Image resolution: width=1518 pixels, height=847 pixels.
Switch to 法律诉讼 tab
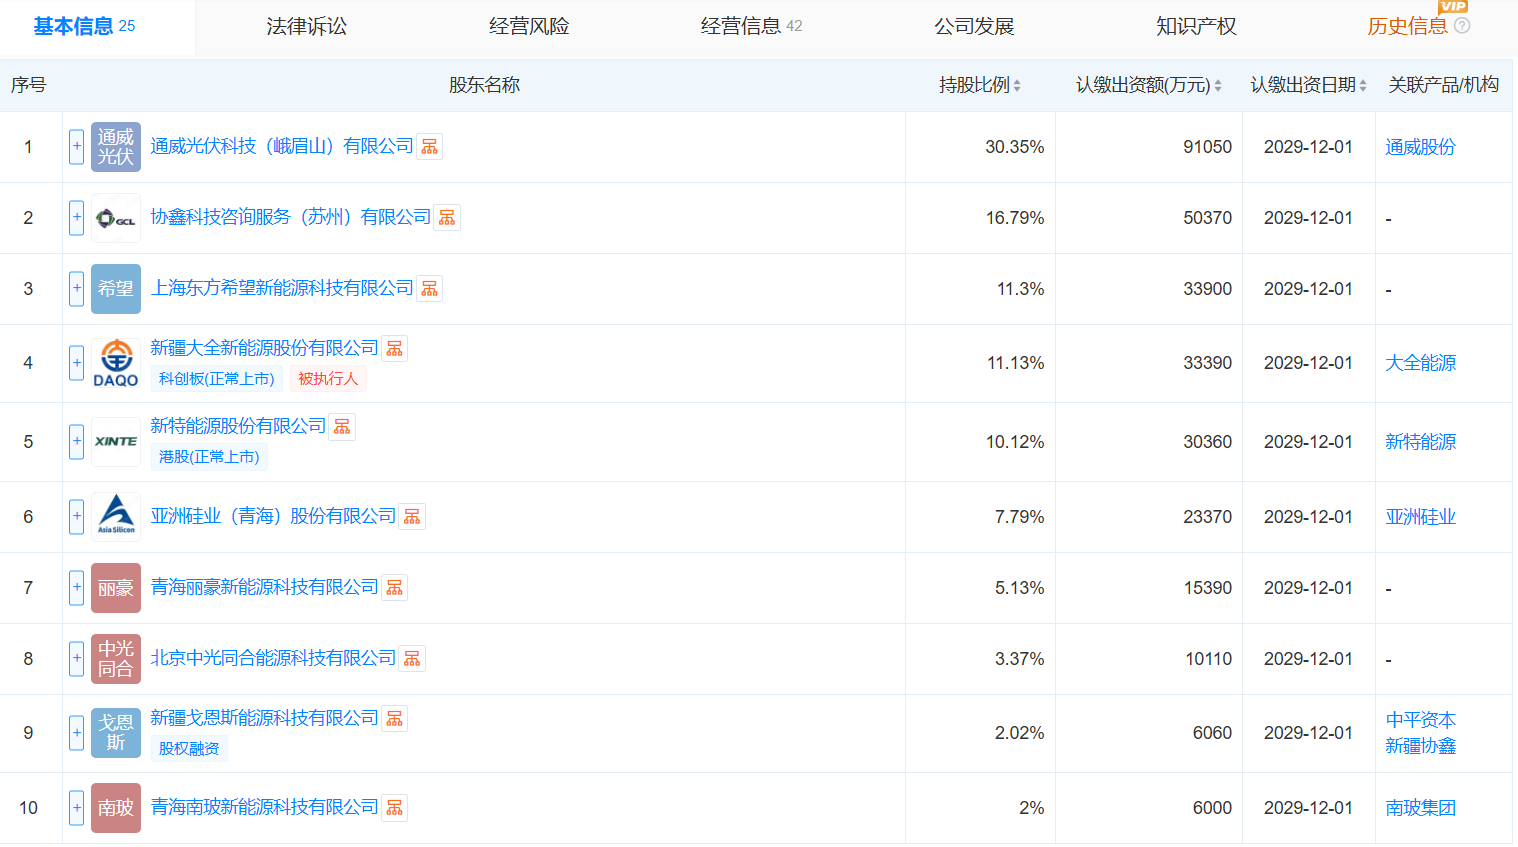coord(307,27)
